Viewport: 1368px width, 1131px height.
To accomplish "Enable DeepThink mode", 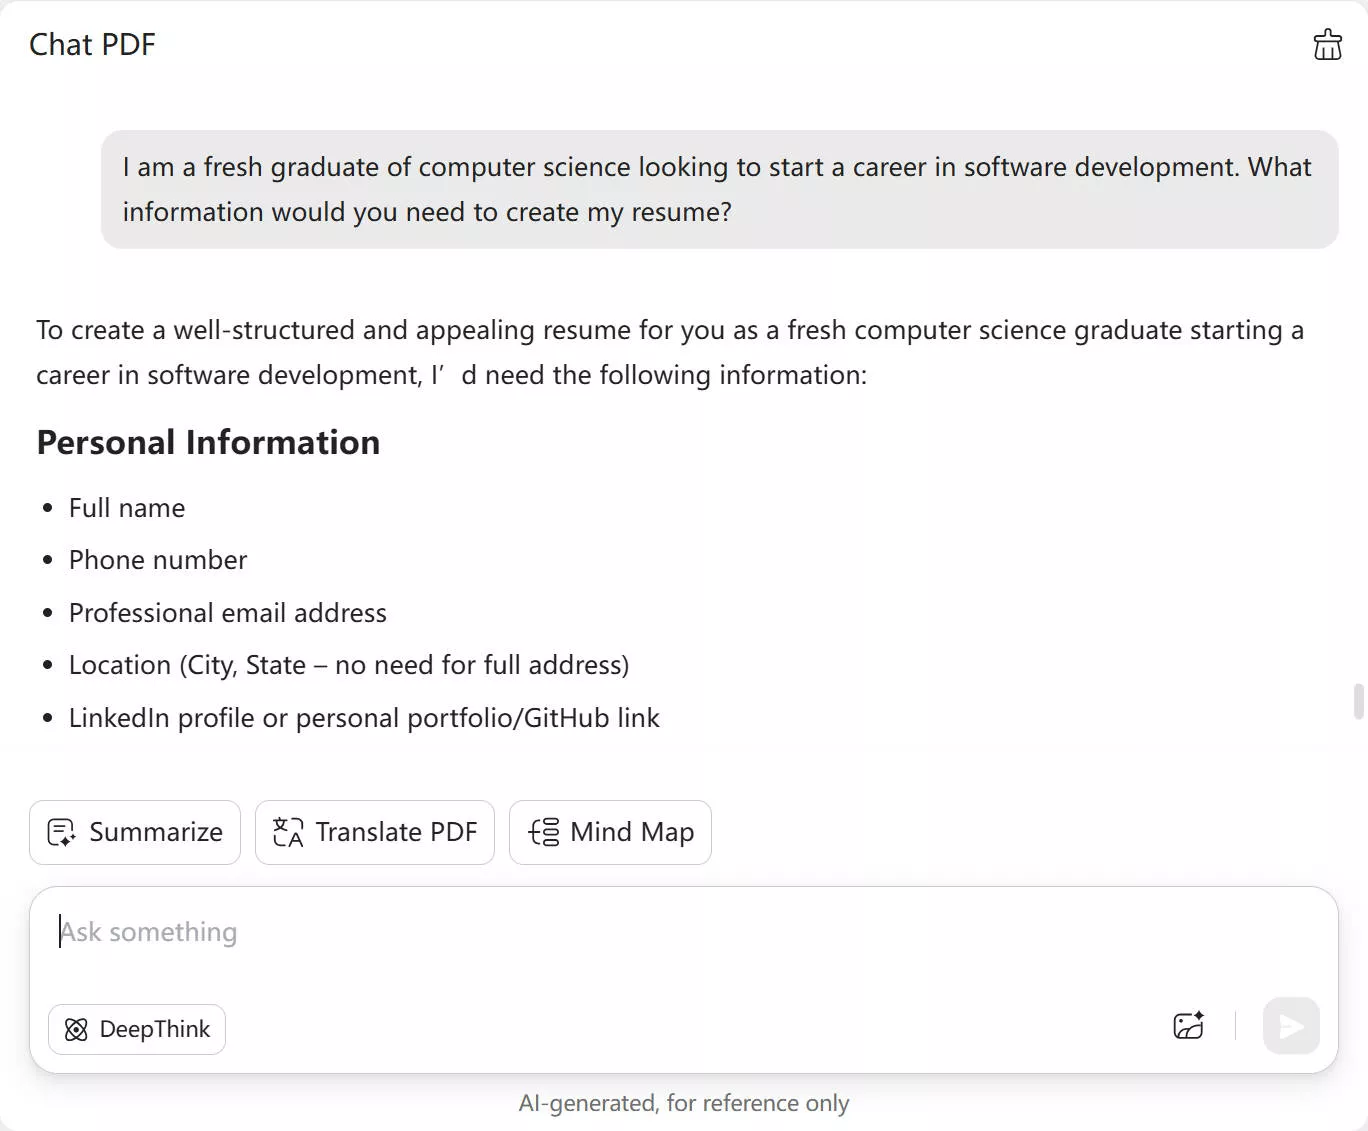I will 137,1029.
